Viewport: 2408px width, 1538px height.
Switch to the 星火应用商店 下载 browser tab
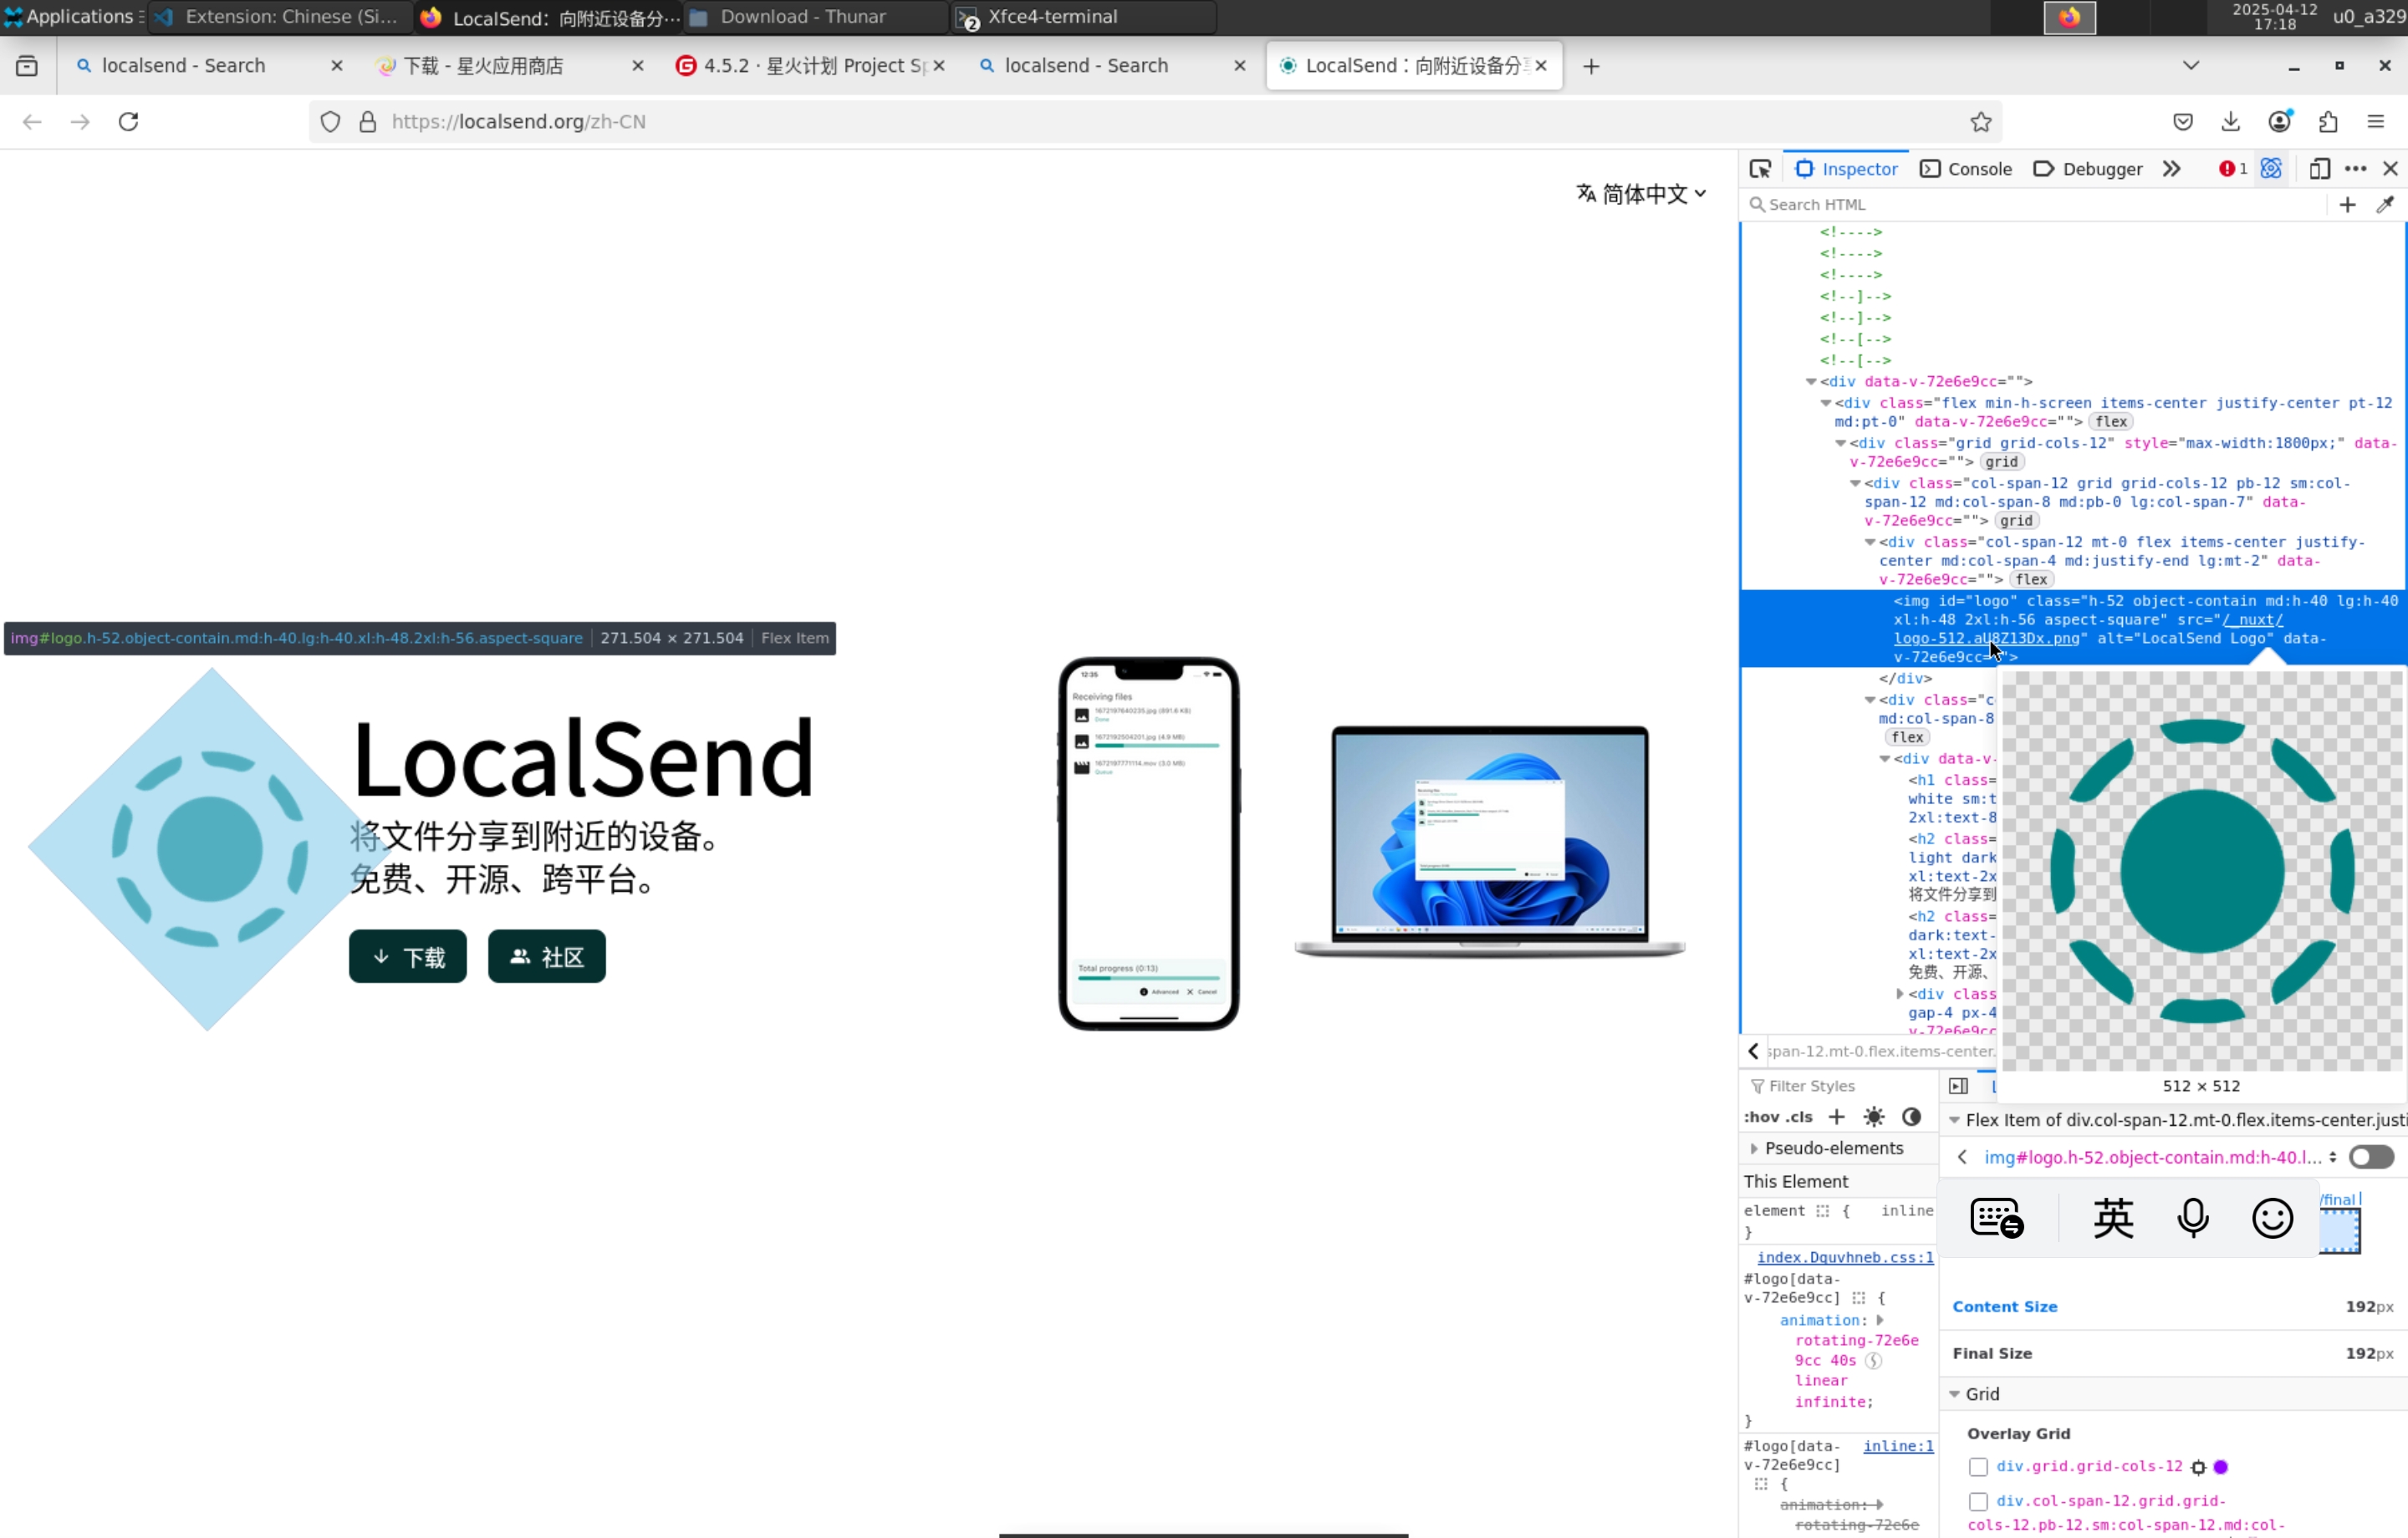coord(483,66)
